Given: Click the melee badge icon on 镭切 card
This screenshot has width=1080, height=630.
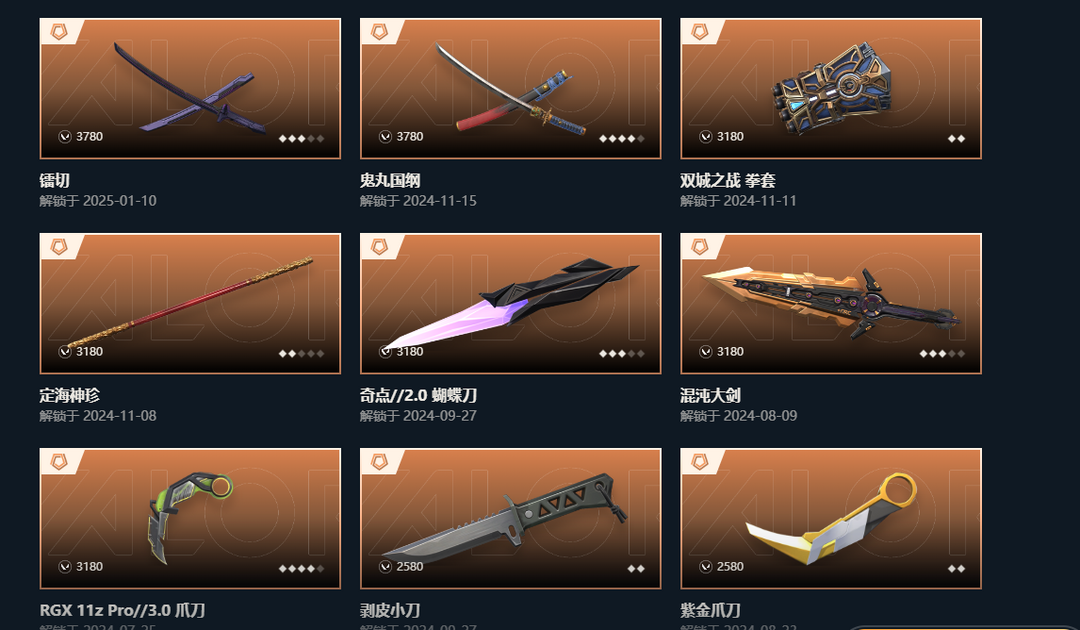Looking at the screenshot, I should pos(59,32).
